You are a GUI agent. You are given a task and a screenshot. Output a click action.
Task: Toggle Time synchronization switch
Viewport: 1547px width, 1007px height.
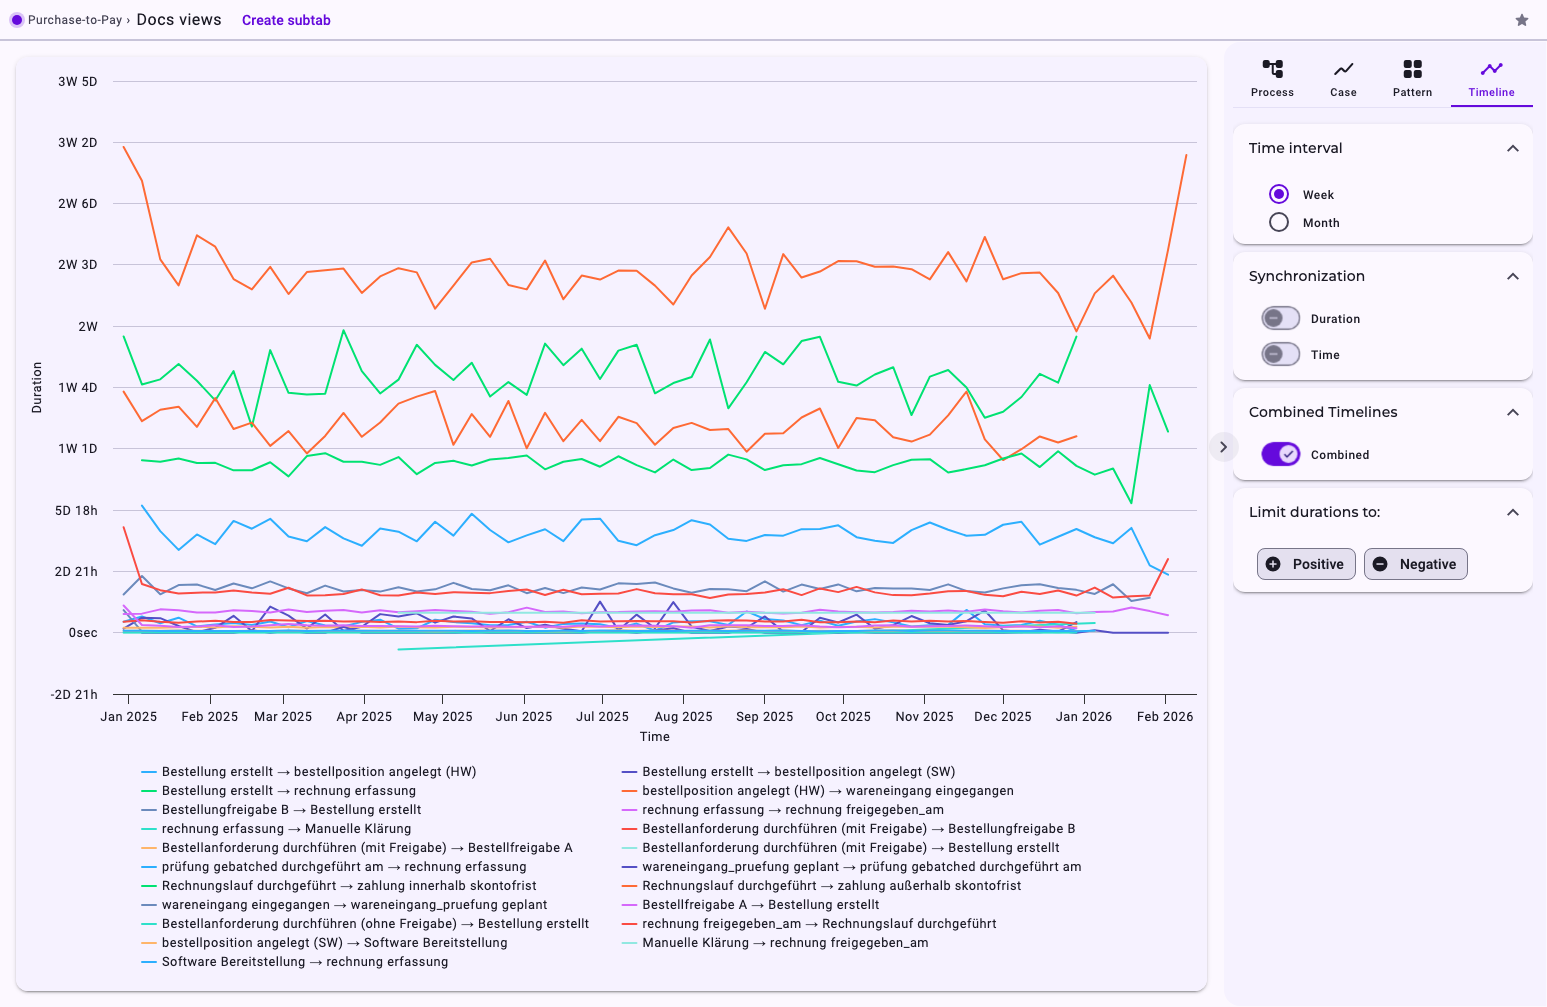pyautogui.click(x=1281, y=354)
